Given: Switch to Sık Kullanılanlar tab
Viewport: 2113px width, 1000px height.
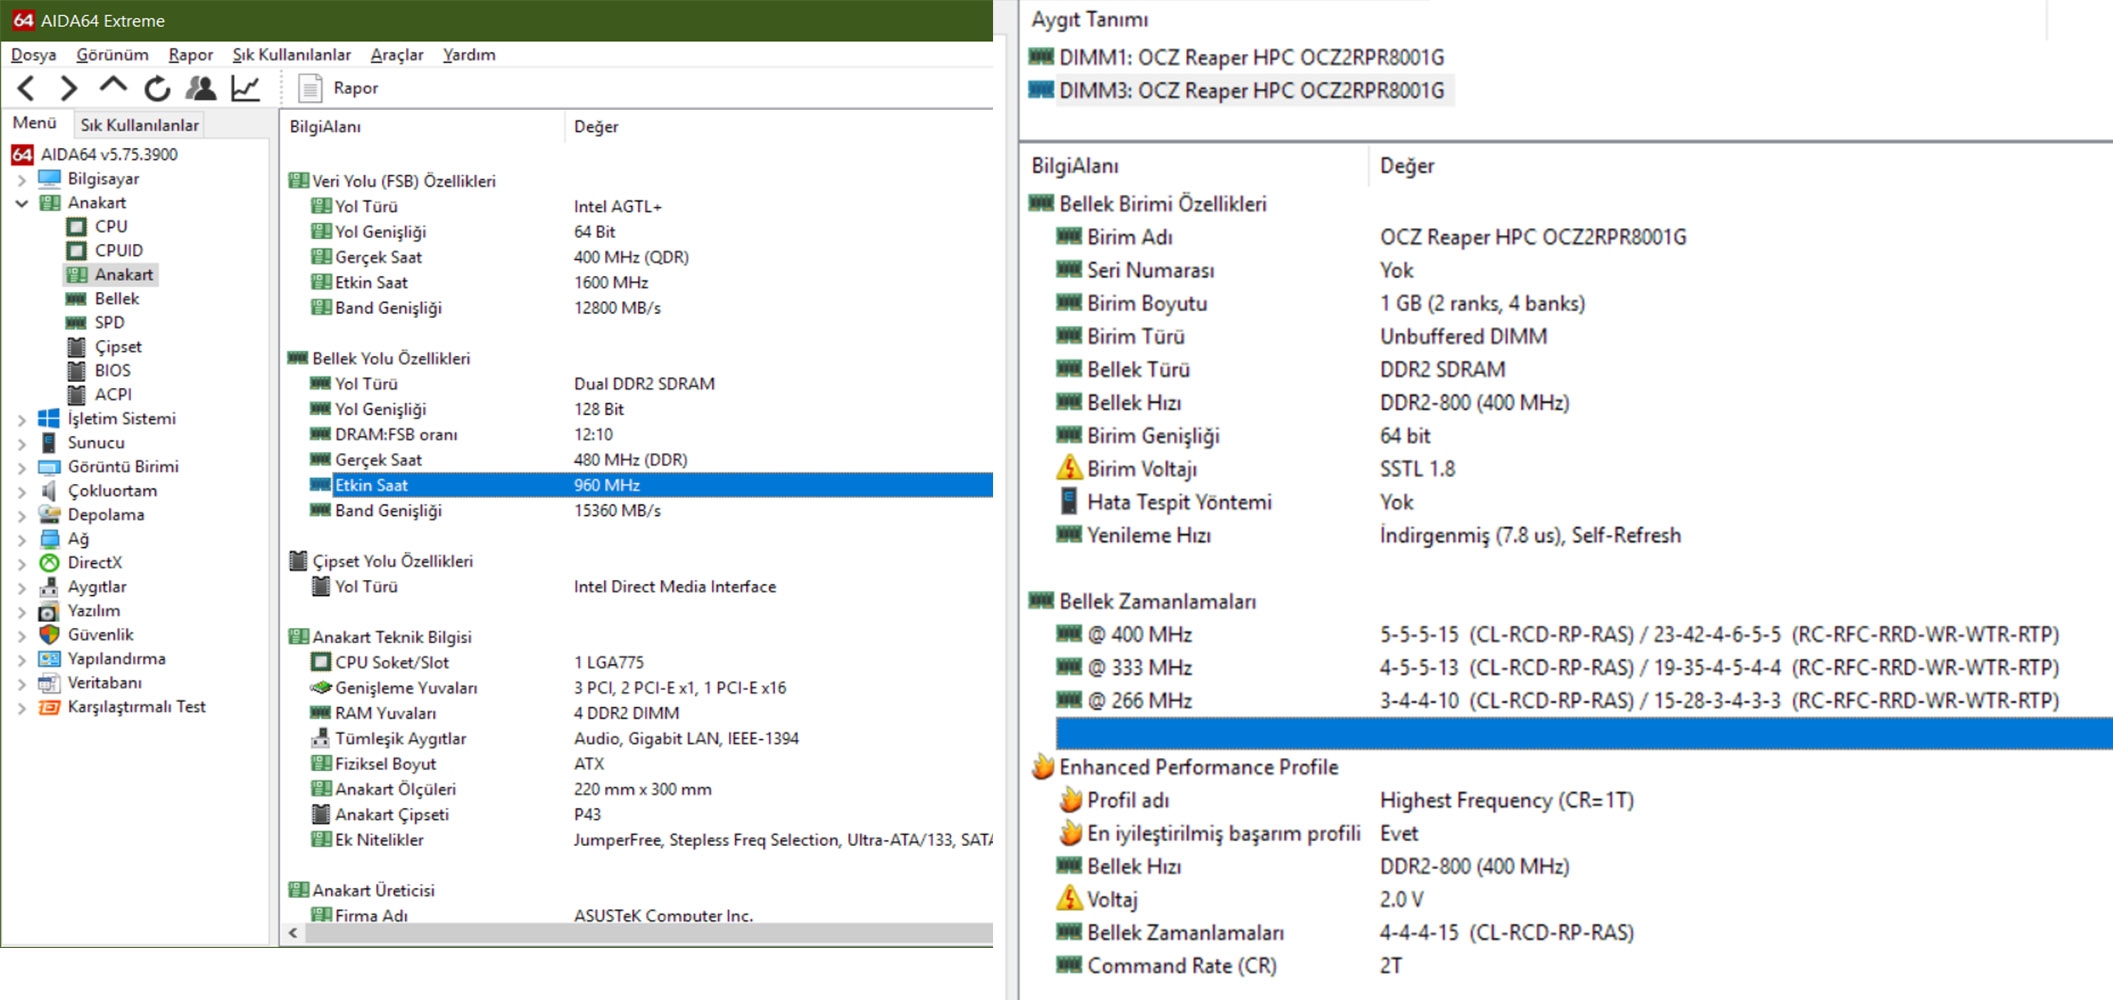Looking at the screenshot, I should 139,125.
